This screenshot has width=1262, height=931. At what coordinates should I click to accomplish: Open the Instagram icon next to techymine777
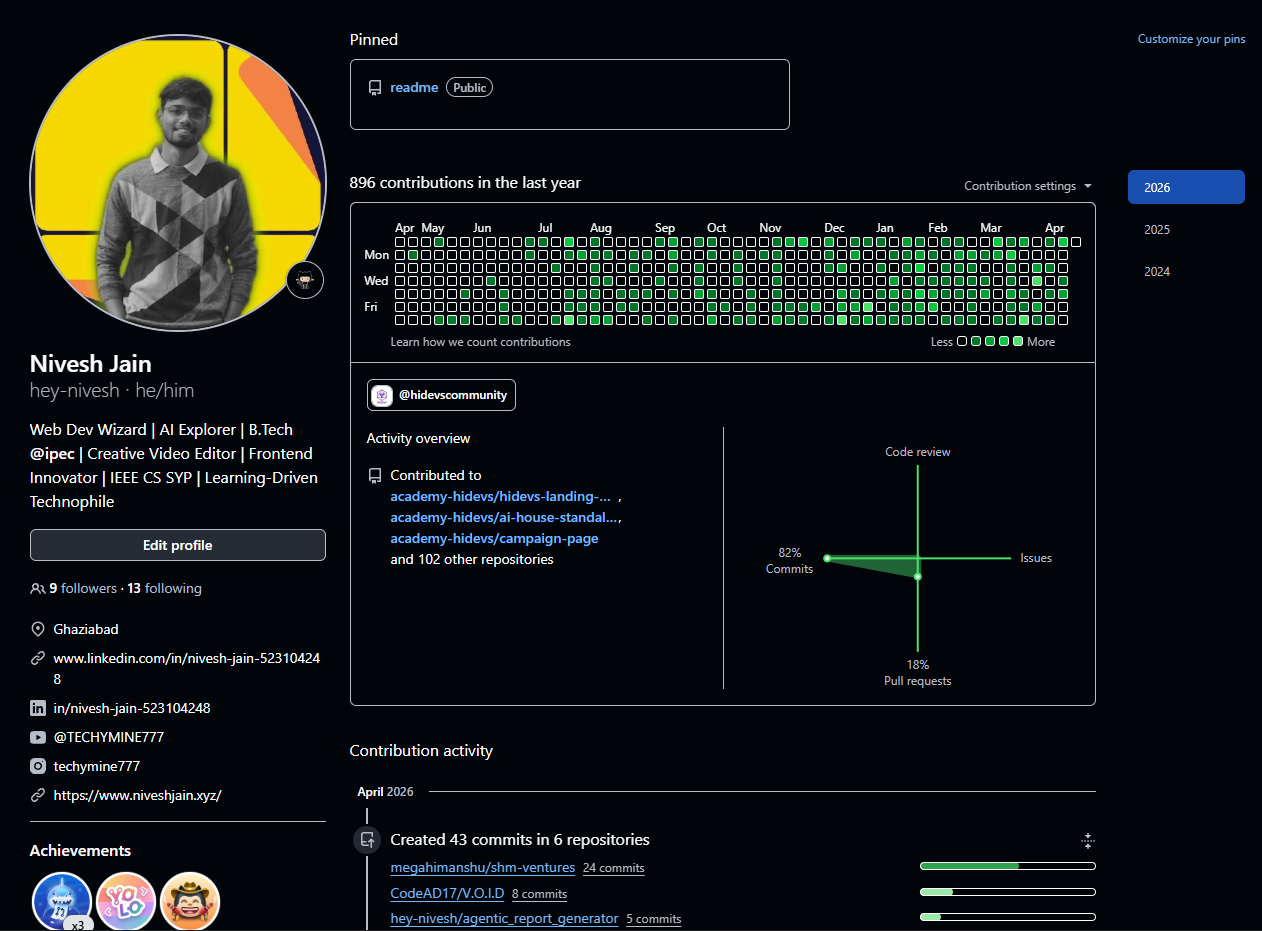(38, 766)
